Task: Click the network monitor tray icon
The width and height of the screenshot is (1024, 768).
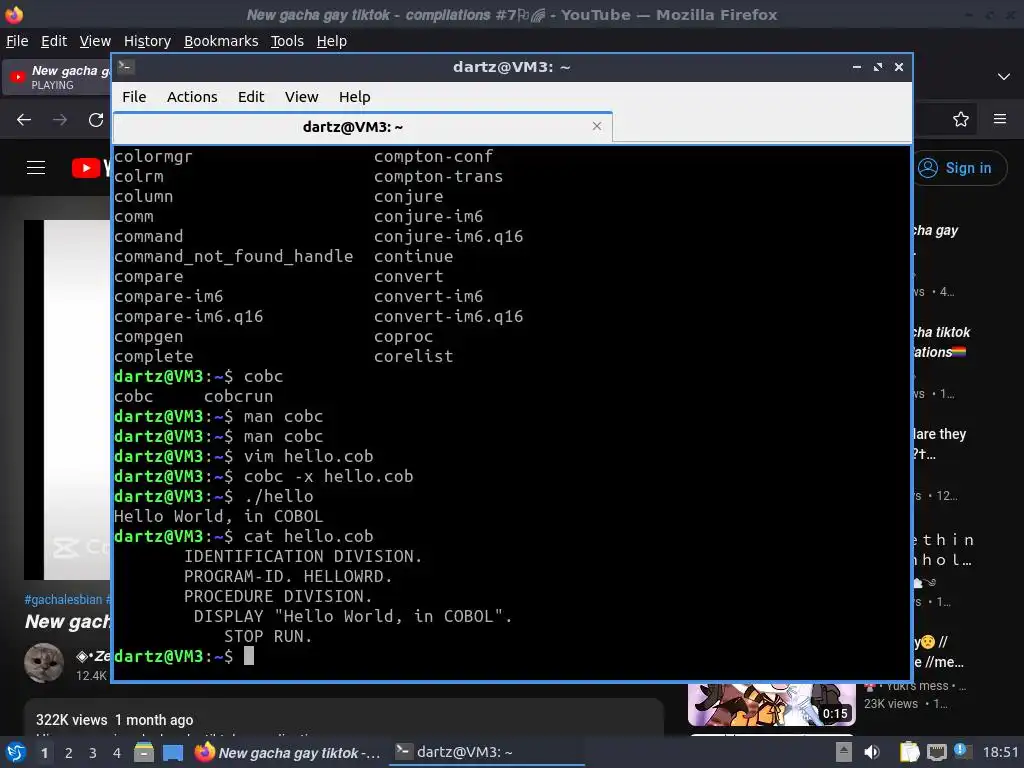Action: click(x=936, y=752)
